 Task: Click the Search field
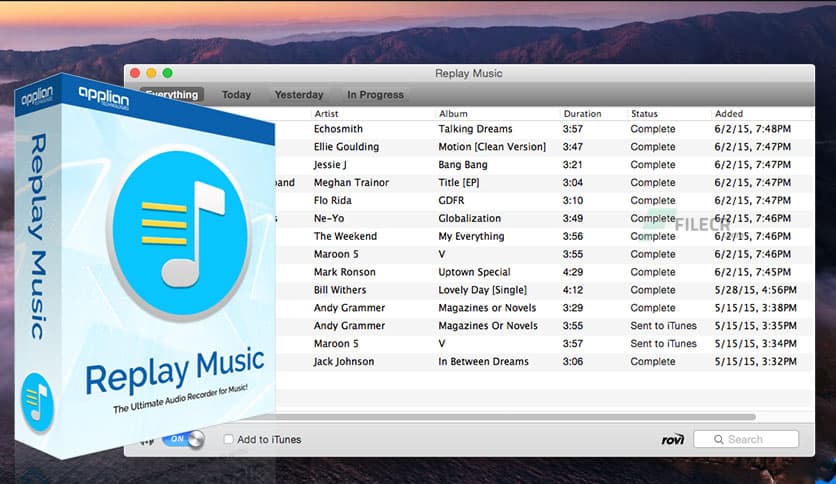coord(746,439)
